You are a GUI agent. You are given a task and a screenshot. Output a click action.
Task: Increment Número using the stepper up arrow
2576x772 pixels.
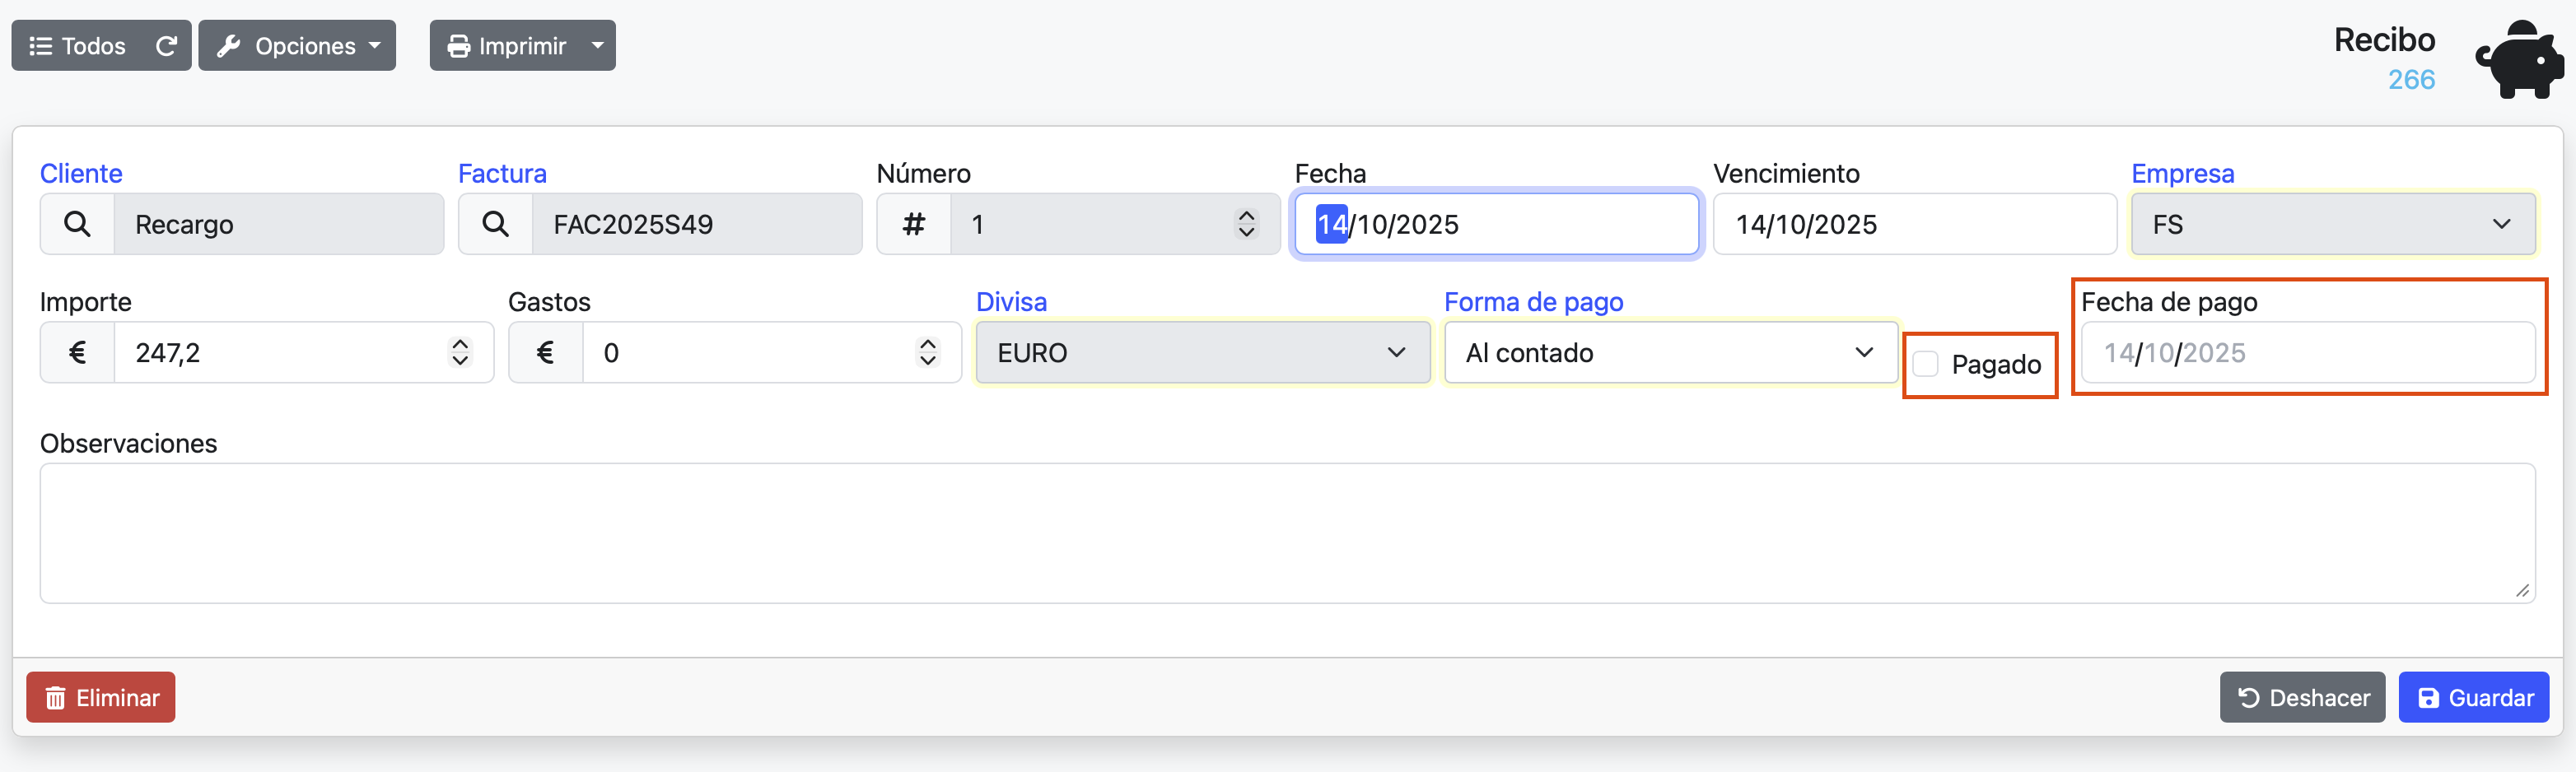coord(1246,215)
